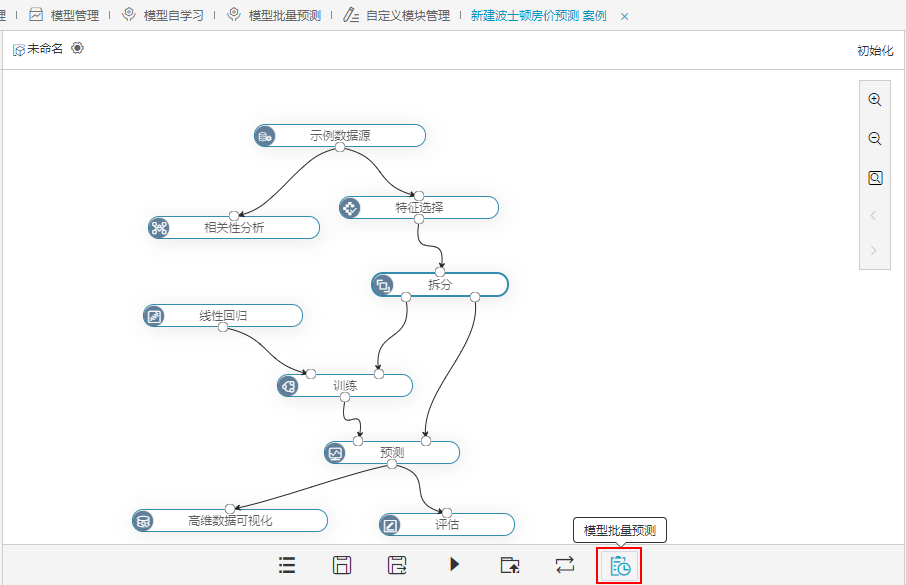Open the list view icon in bottom toolbar
Viewport: 906px width, 585px height.
coord(287,565)
